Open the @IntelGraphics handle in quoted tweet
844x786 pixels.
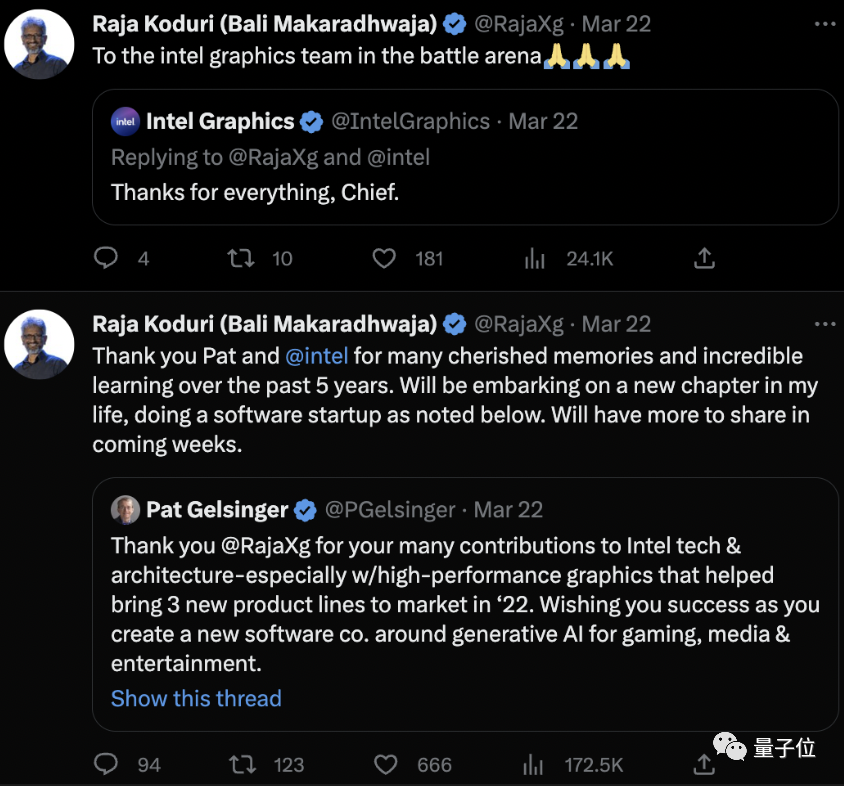(410, 122)
